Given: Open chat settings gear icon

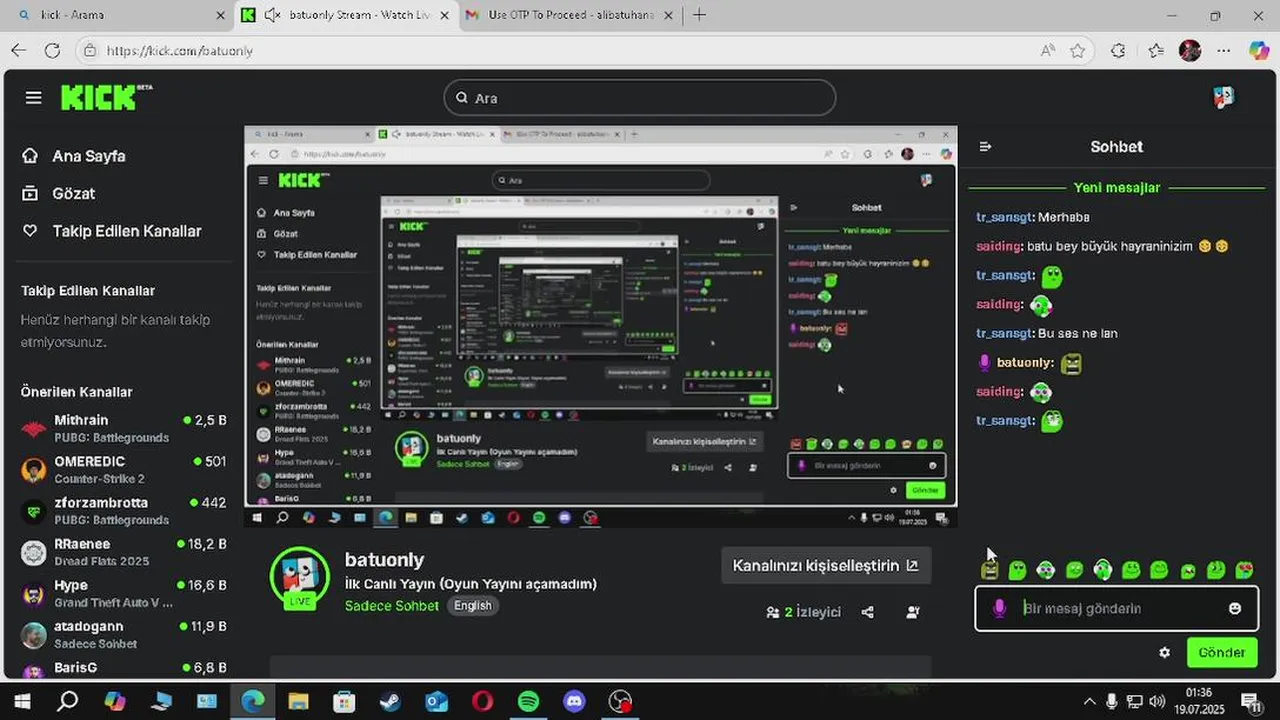Looking at the screenshot, I should pyautogui.click(x=1165, y=652).
